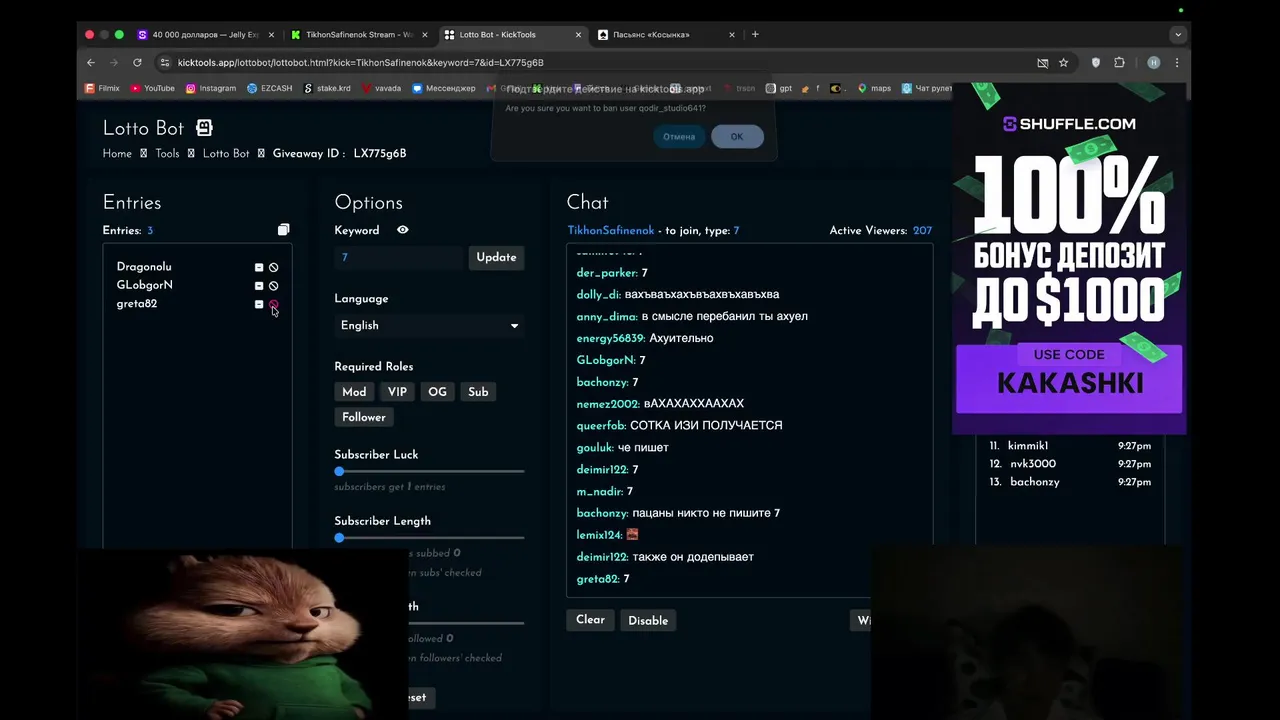The image size is (1280, 720).
Task: Ban greta82 using the red ban icon
Action: click(273, 305)
